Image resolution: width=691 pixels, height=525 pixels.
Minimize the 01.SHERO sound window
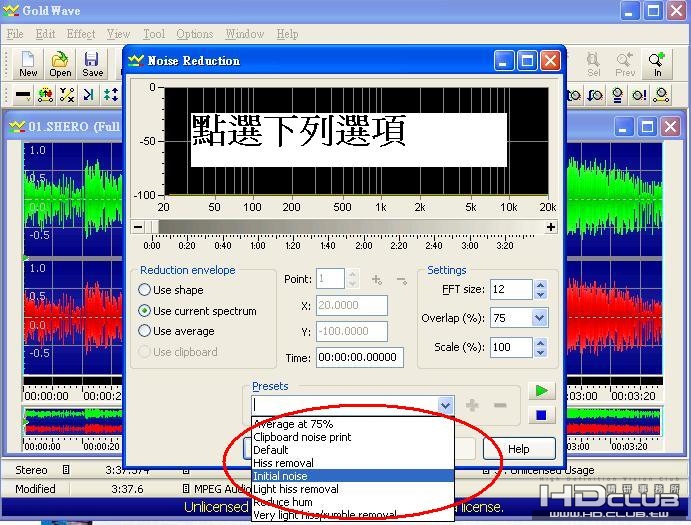coord(623,127)
